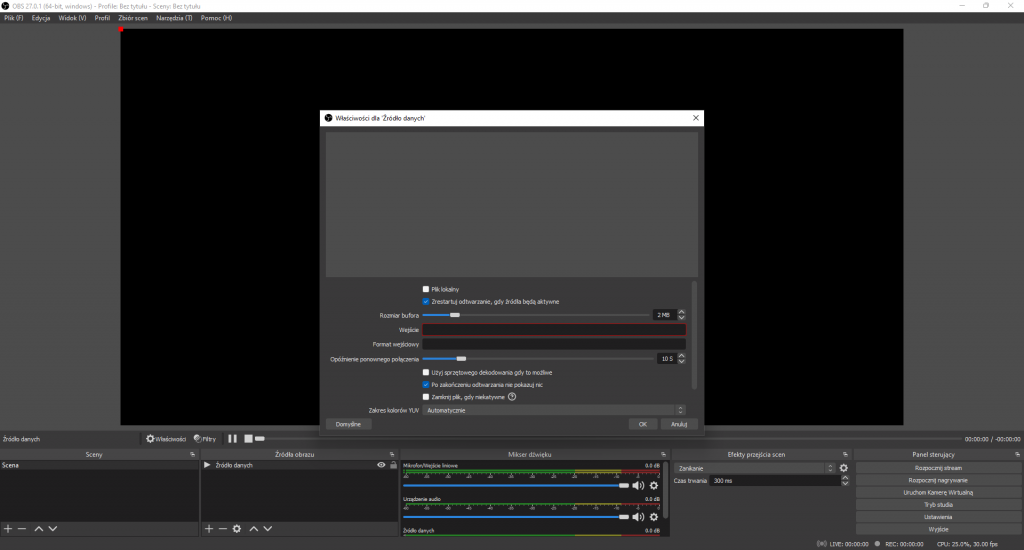Mute the Mikrofon/Wejście liniowe speaker icon
Screen dimensions: 1024x550
click(638, 485)
